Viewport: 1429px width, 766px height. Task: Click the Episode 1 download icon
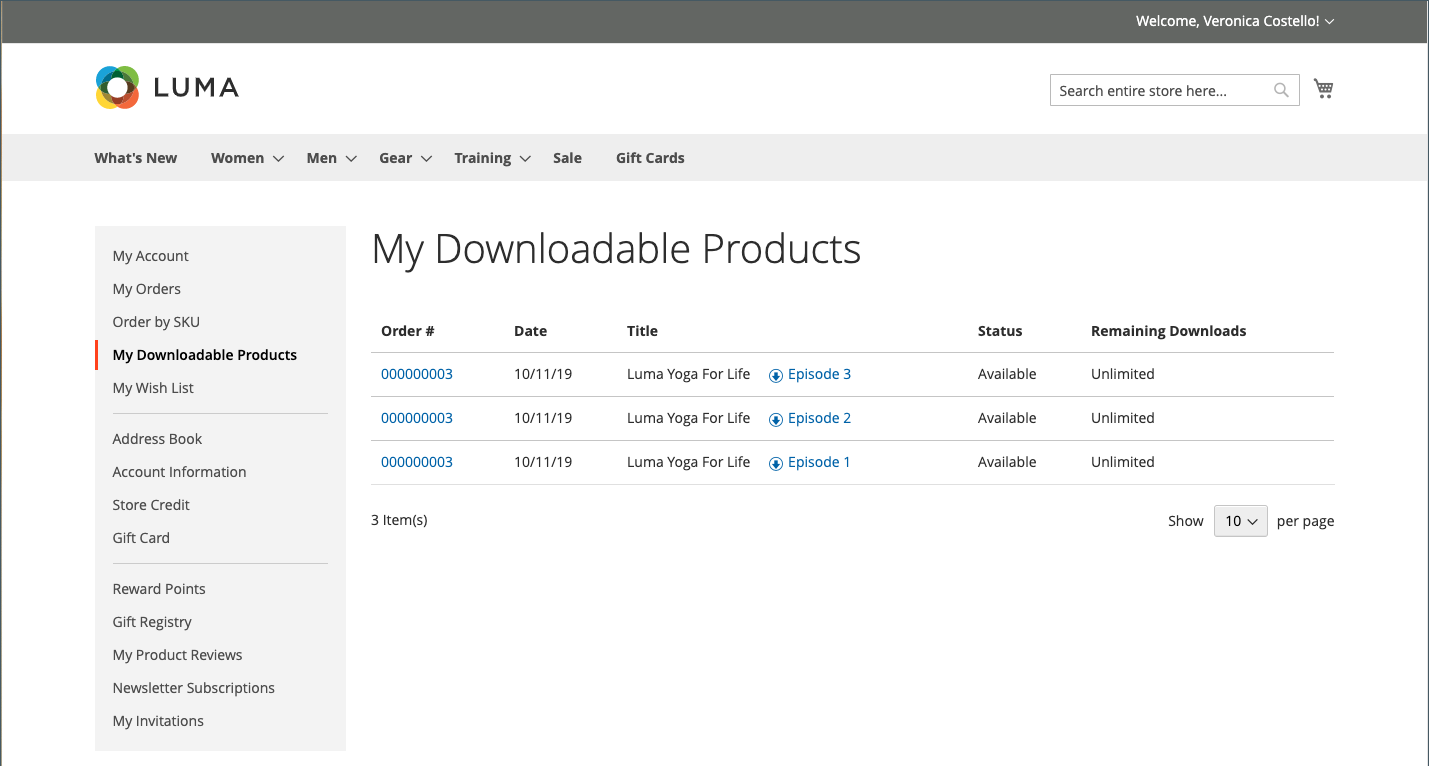tap(775, 463)
